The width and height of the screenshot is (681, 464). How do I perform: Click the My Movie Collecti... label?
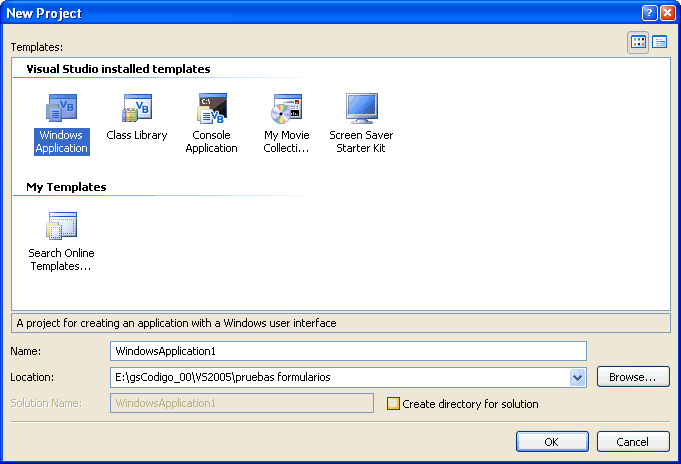tap(286, 142)
